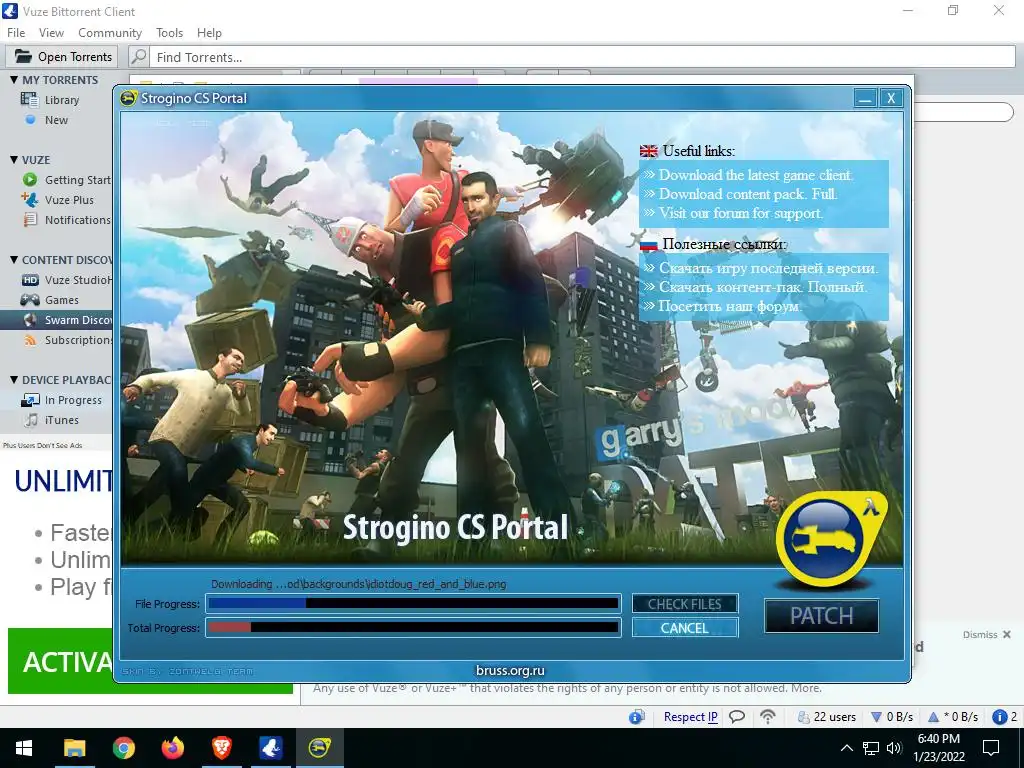Open the Subscriptions RSS icon

[x=30, y=340]
